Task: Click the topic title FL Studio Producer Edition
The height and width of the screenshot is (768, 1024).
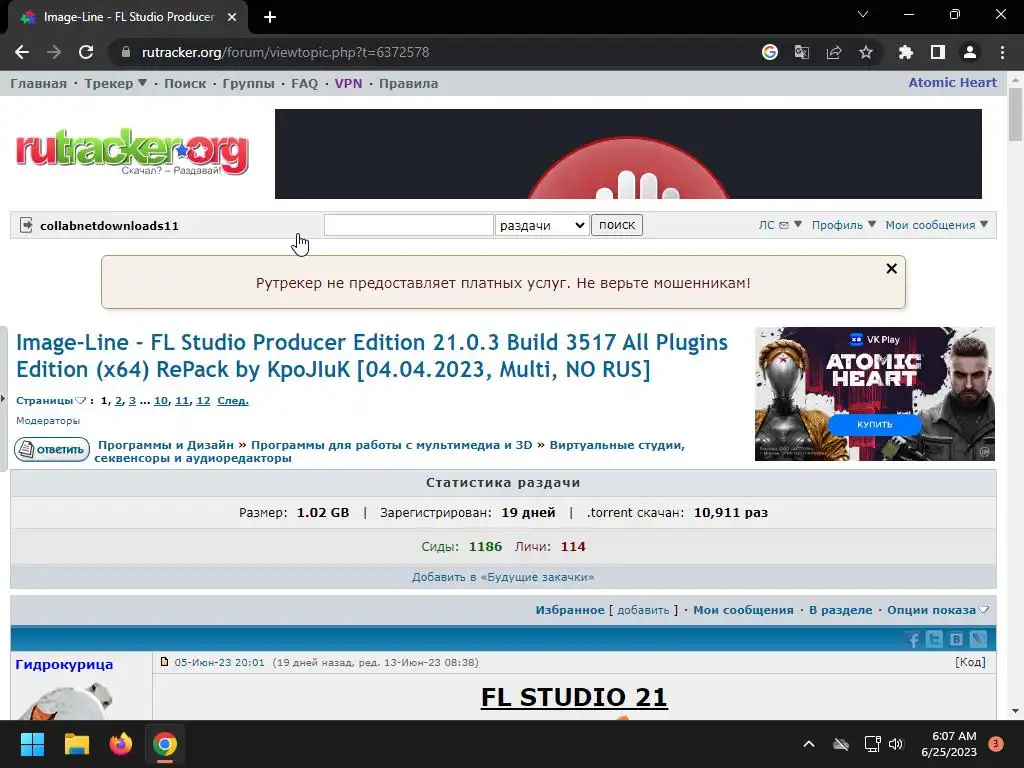Action: click(x=372, y=356)
